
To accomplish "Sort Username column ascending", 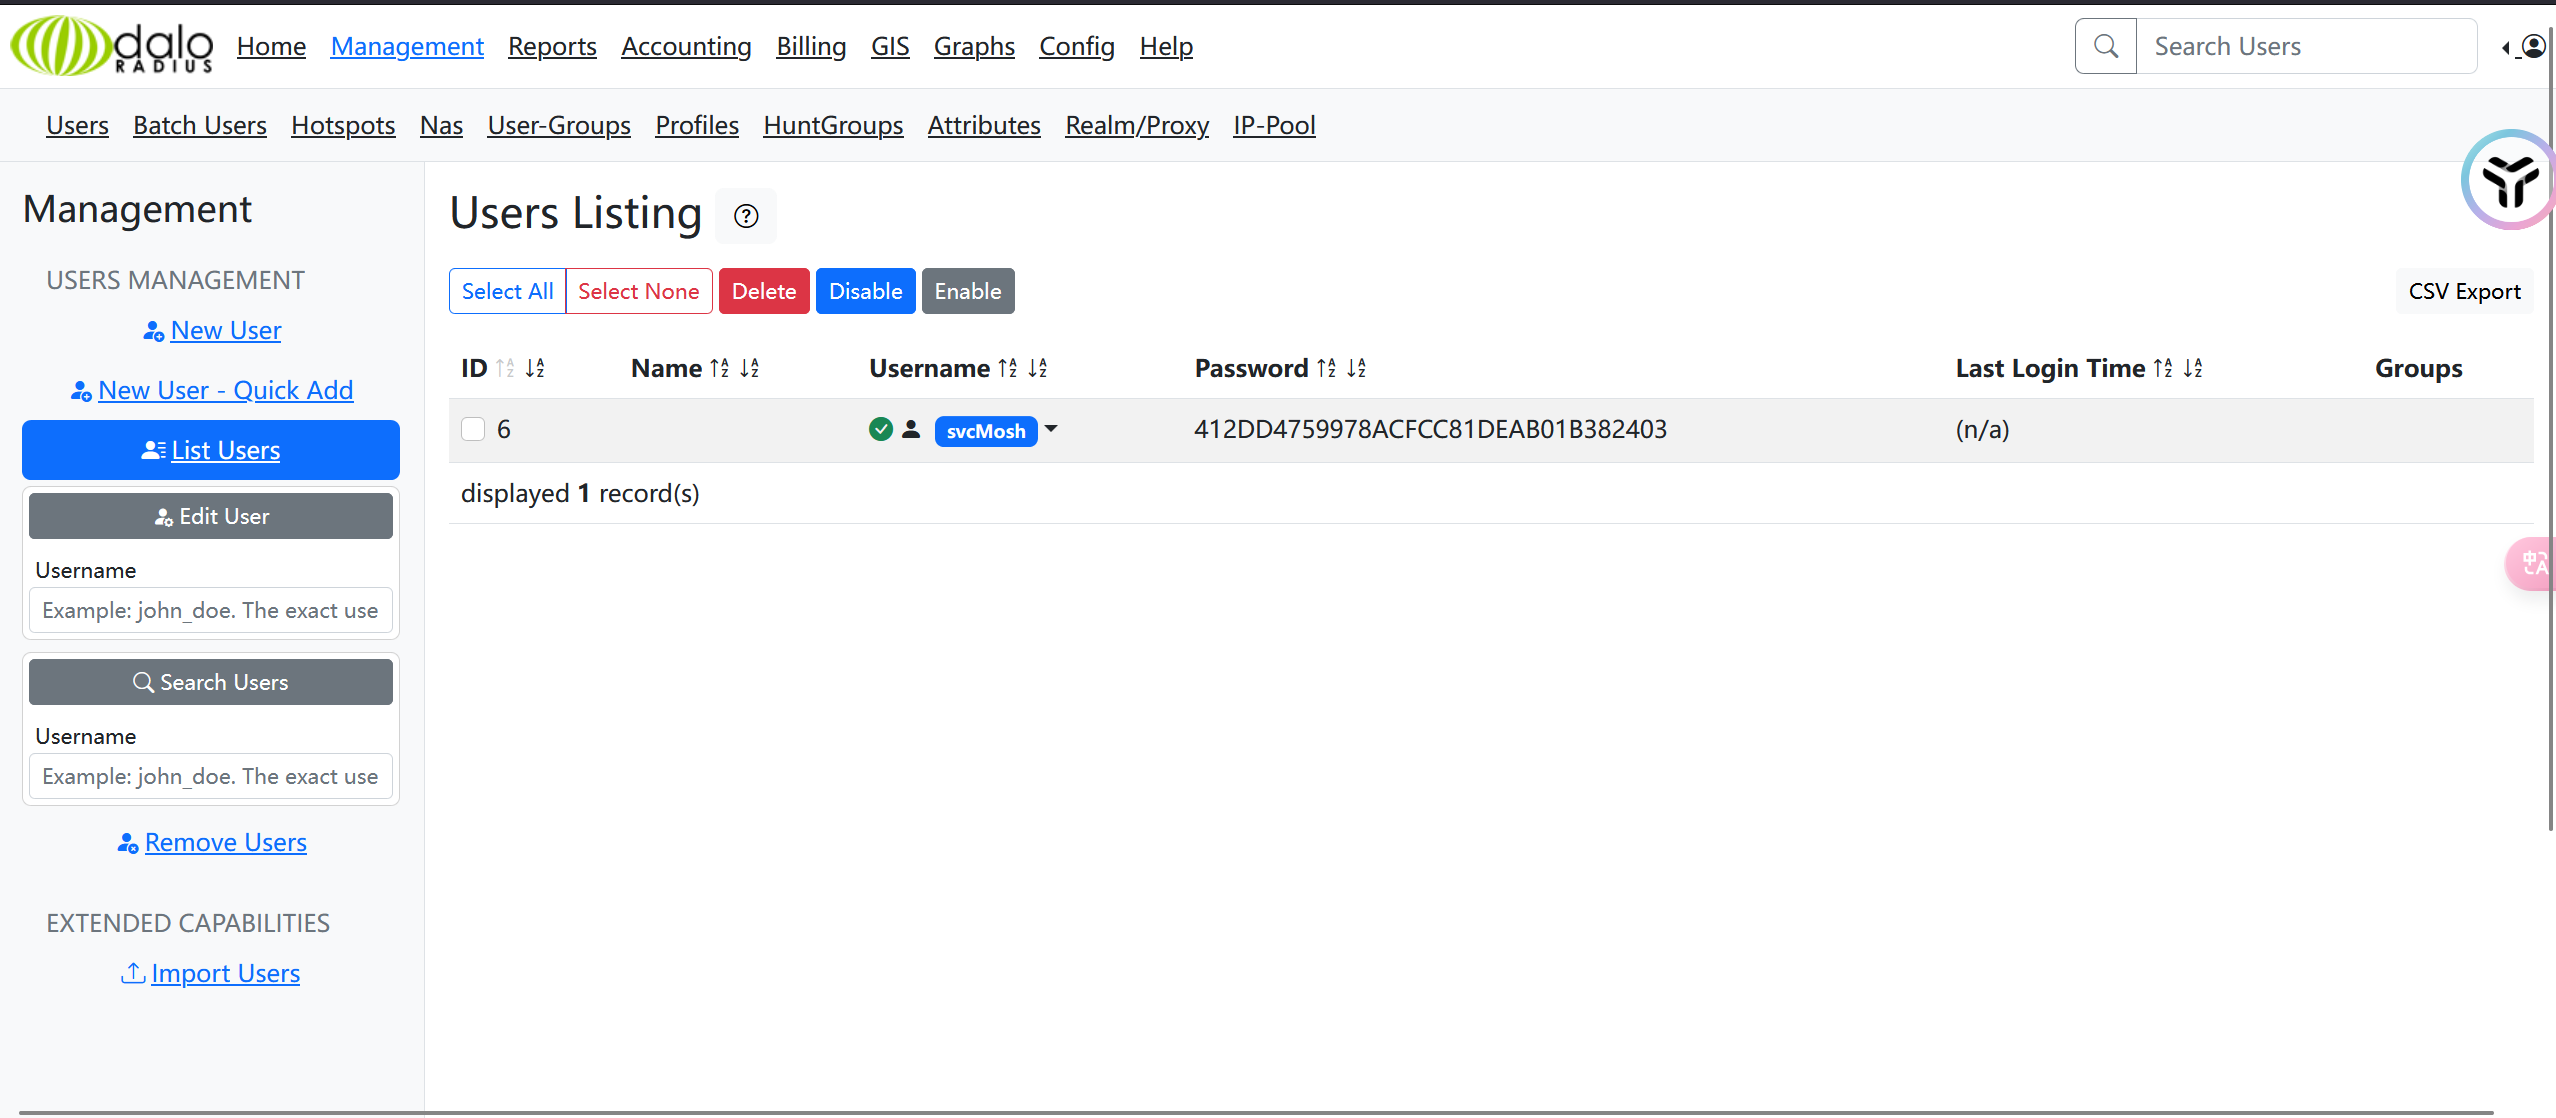I will (1008, 368).
